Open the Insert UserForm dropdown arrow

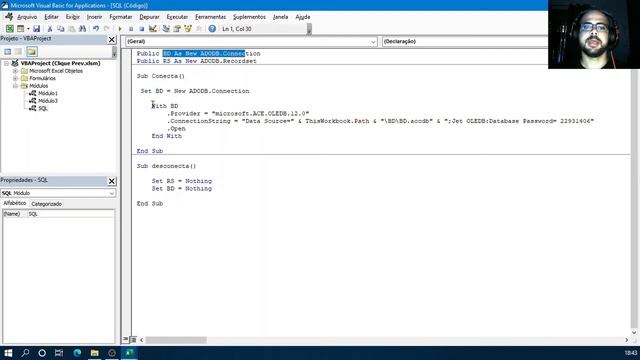[x=28, y=29]
